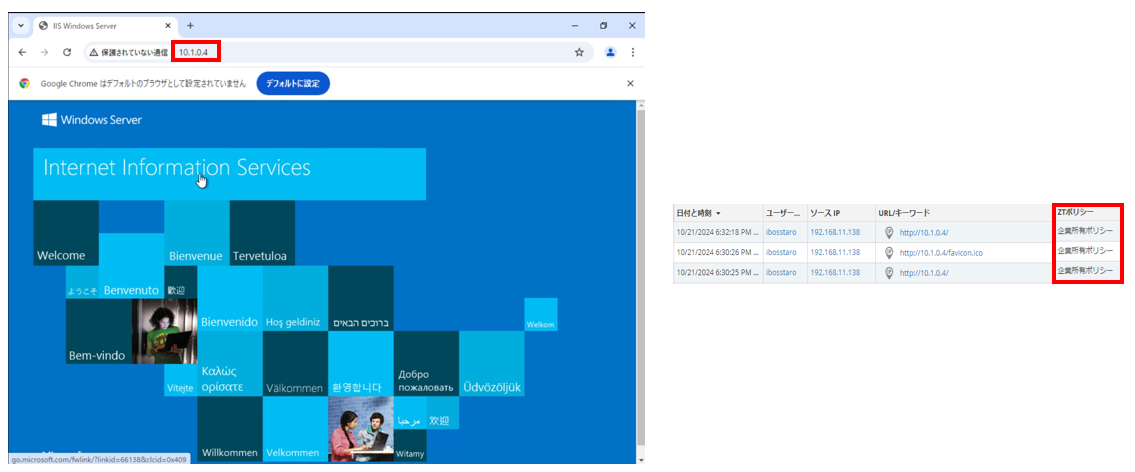Click the Google Chrome logo in infobar
Image resolution: width=1135 pixels, height=472 pixels.
click(25, 83)
